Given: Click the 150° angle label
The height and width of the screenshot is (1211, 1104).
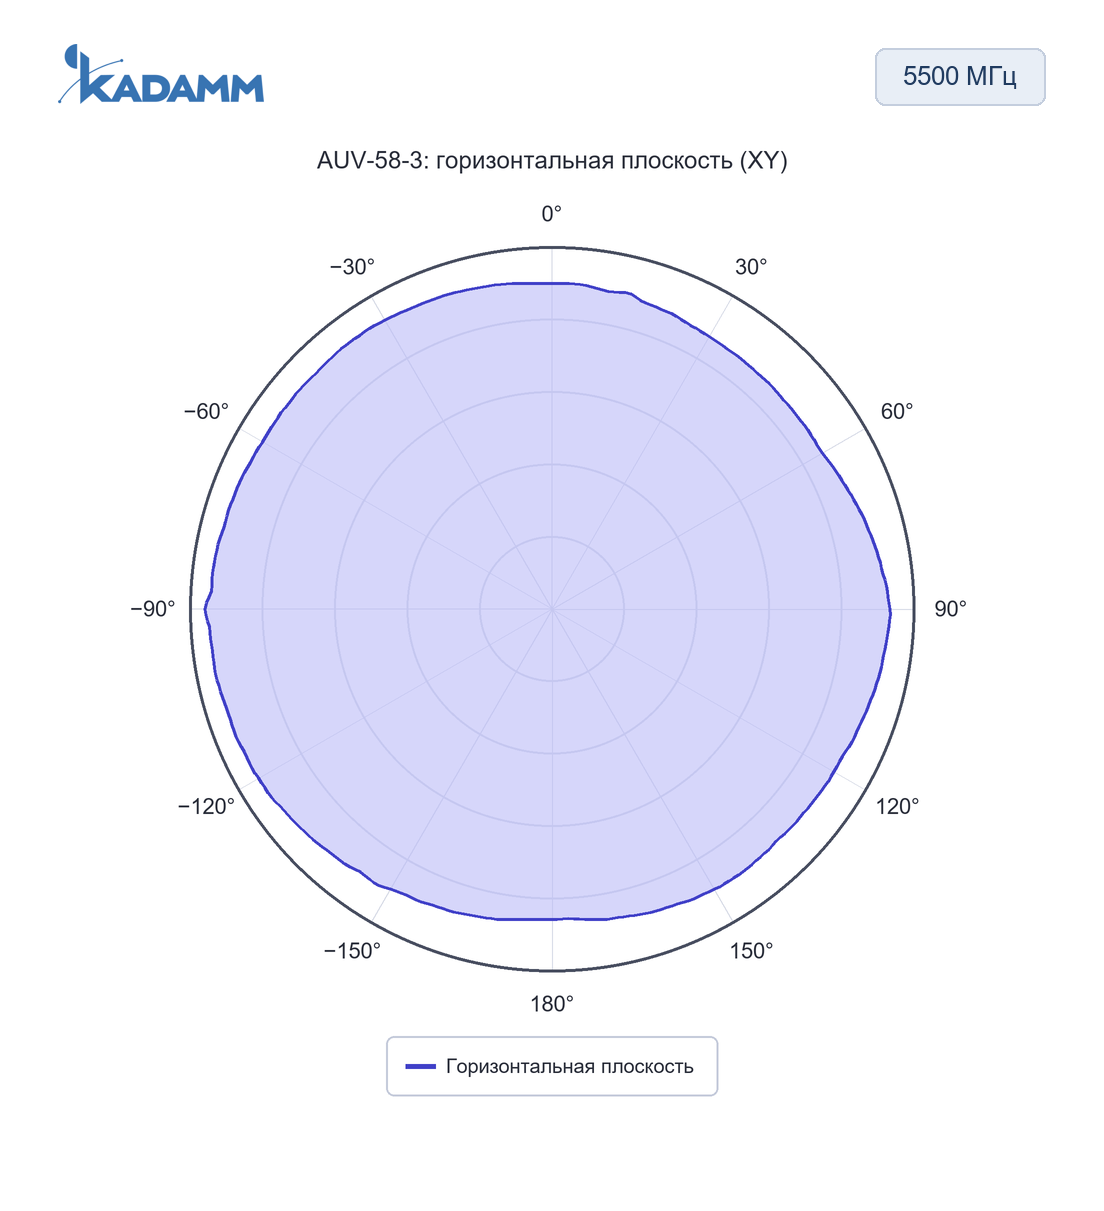Looking at the screenshot, I should coord(751,951).
